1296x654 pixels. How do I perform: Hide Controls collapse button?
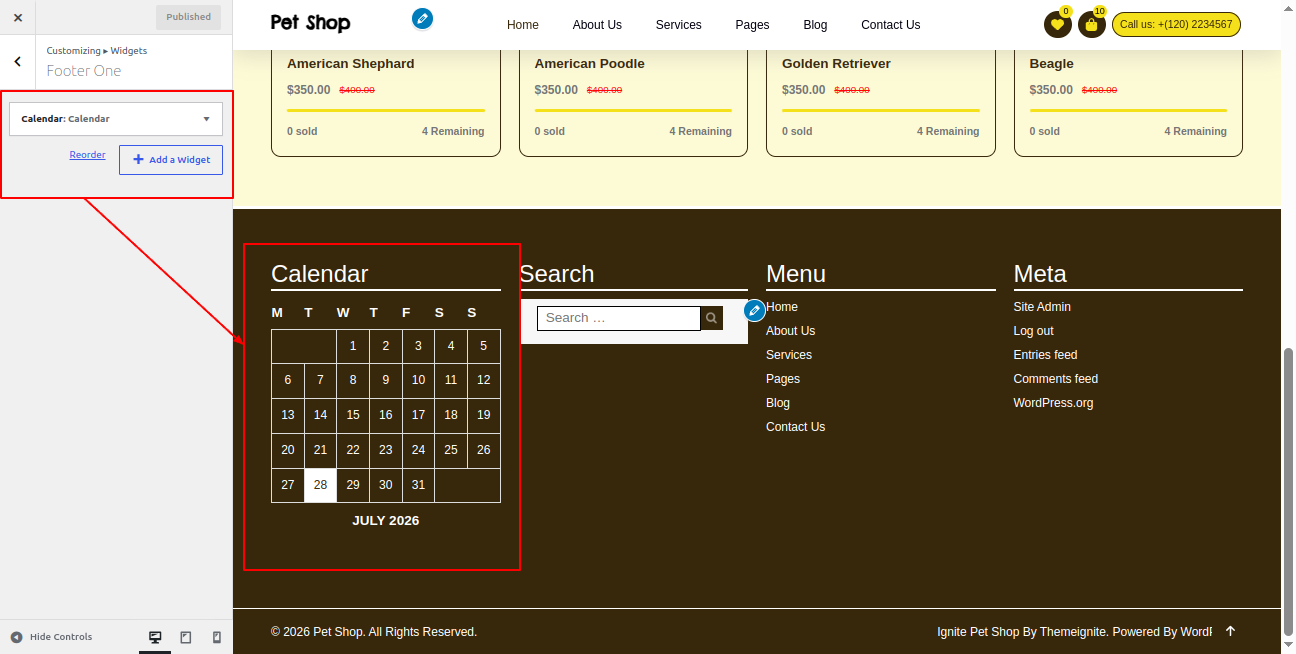tap(51, 637)
